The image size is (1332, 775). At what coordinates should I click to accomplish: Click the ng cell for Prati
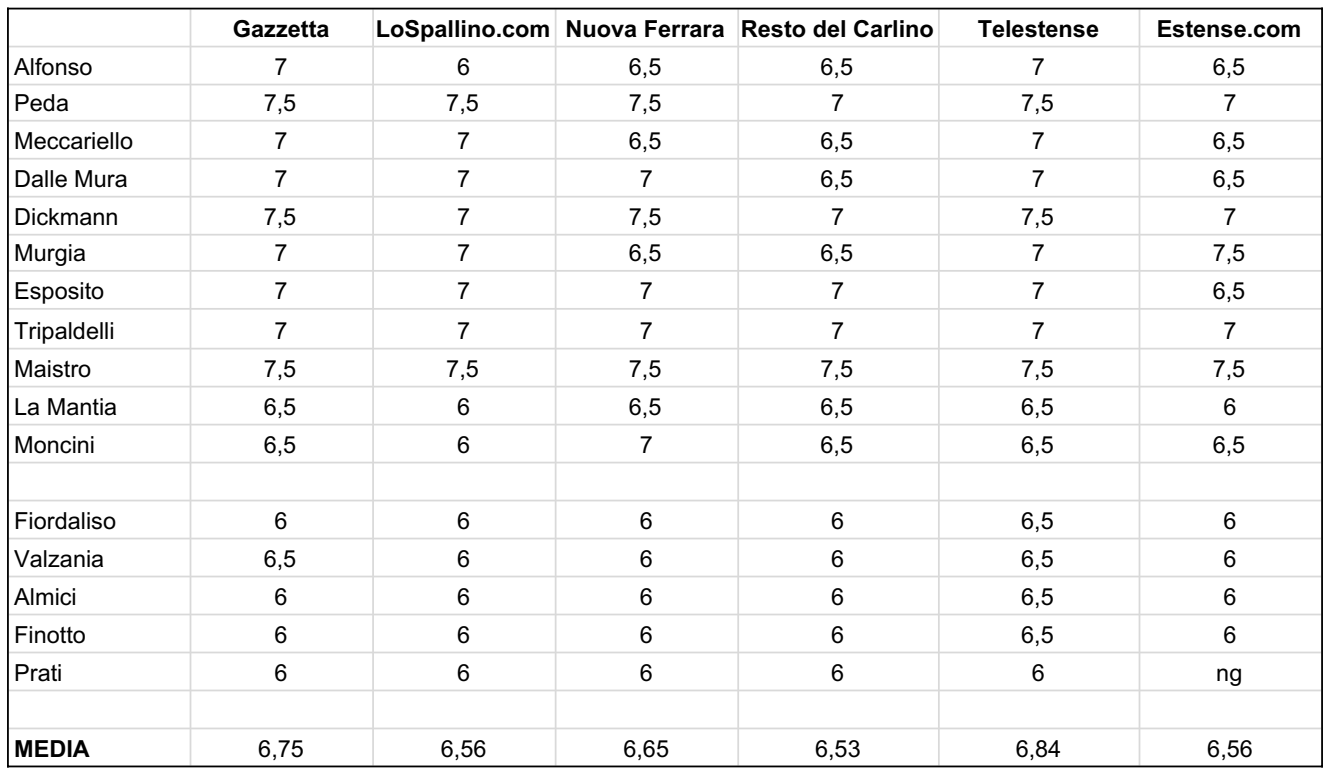coord(1232,673)
